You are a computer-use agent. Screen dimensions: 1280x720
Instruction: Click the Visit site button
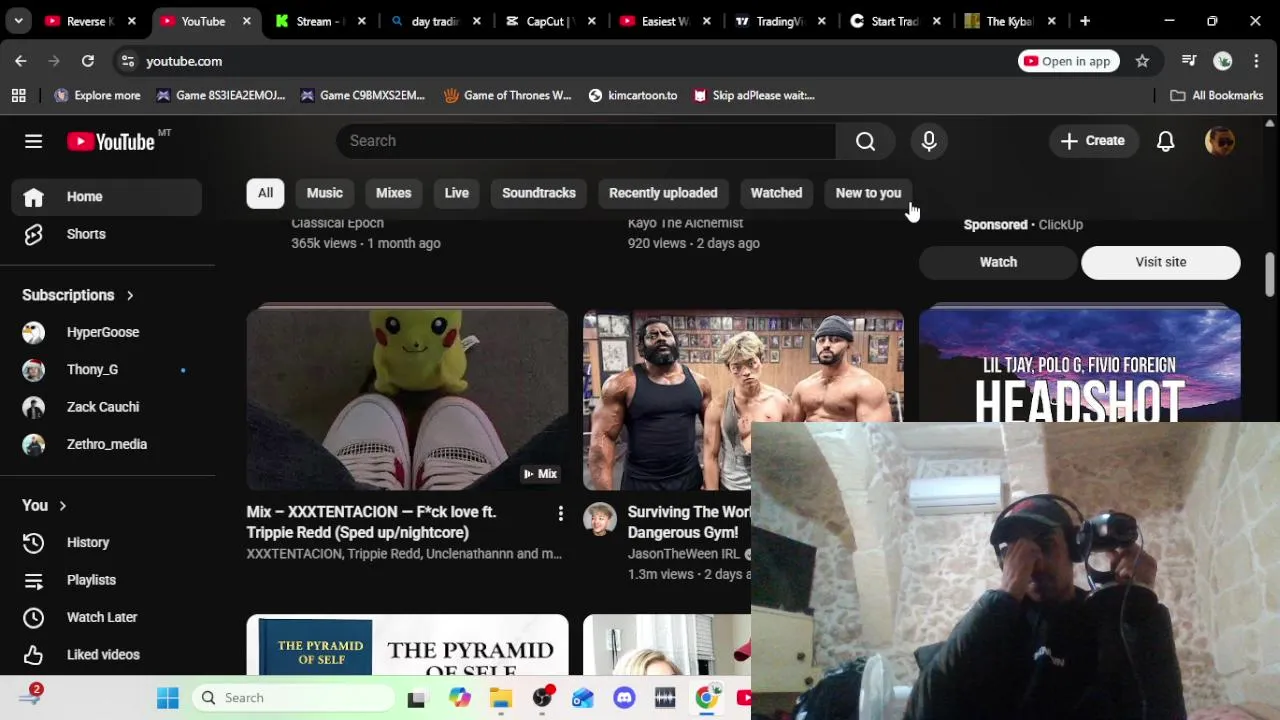coord(1161,262)
